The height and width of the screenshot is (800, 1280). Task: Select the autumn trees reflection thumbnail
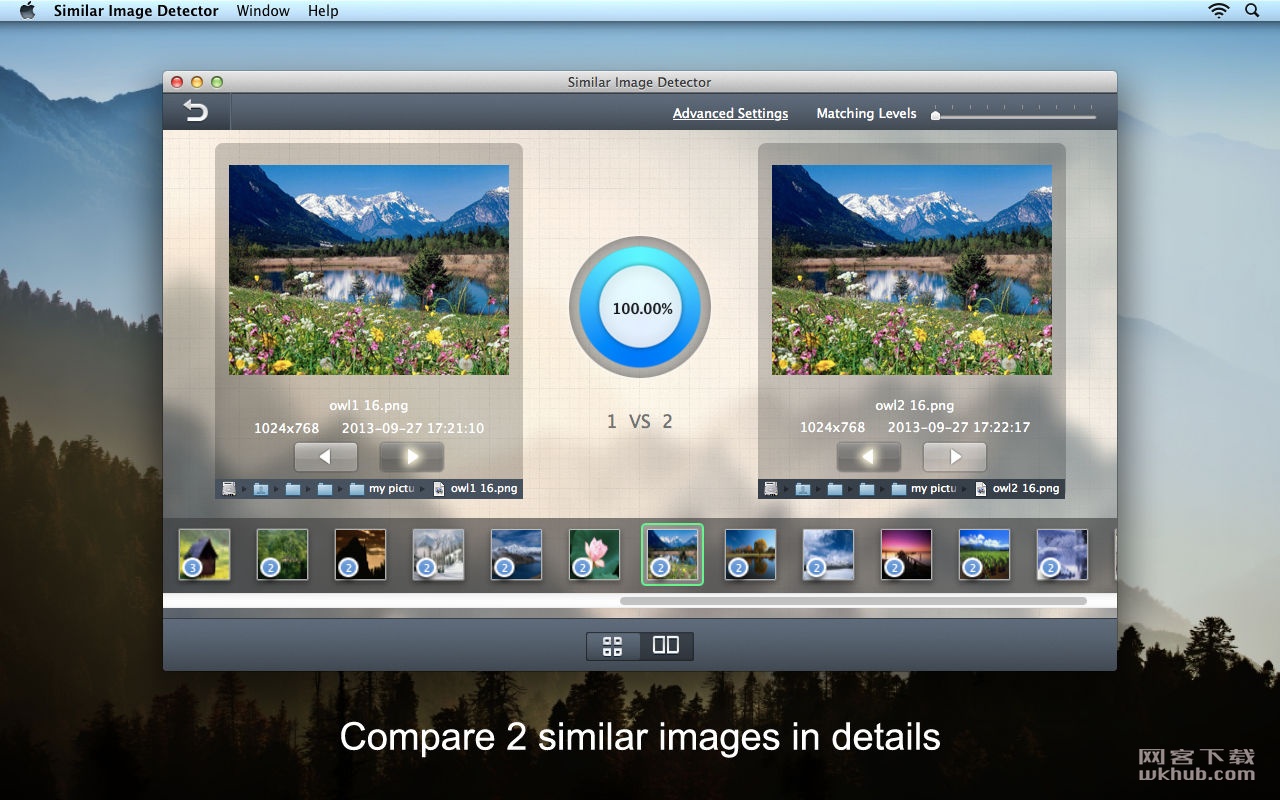point(750,554)
